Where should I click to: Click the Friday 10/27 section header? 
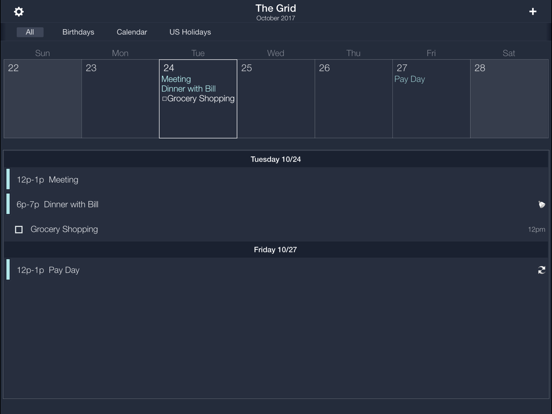coord(276,250)
